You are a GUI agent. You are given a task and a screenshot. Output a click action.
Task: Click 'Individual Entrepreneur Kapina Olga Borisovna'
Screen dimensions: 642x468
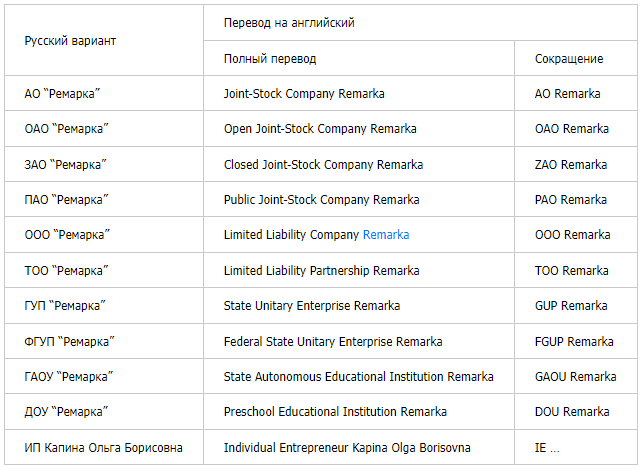(347, 448)
